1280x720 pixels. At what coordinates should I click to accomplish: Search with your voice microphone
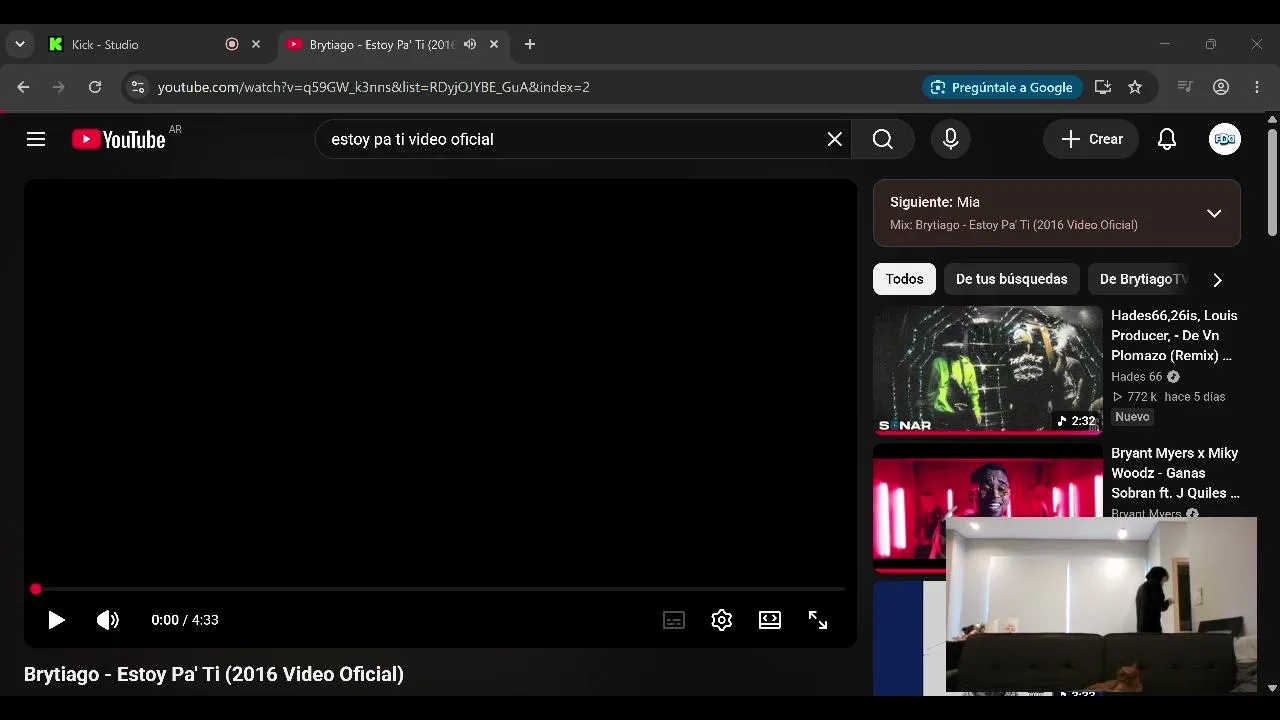coord(951,139)
